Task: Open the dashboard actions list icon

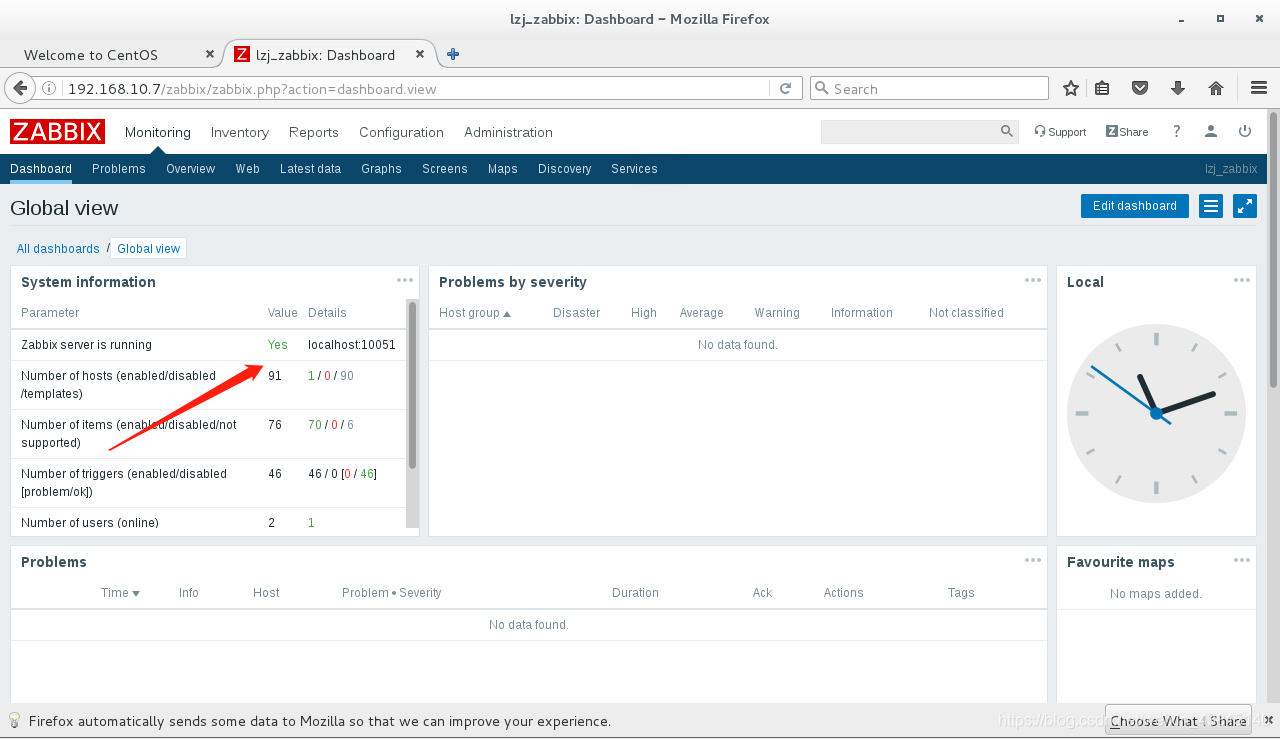Action: [1211, 206]
